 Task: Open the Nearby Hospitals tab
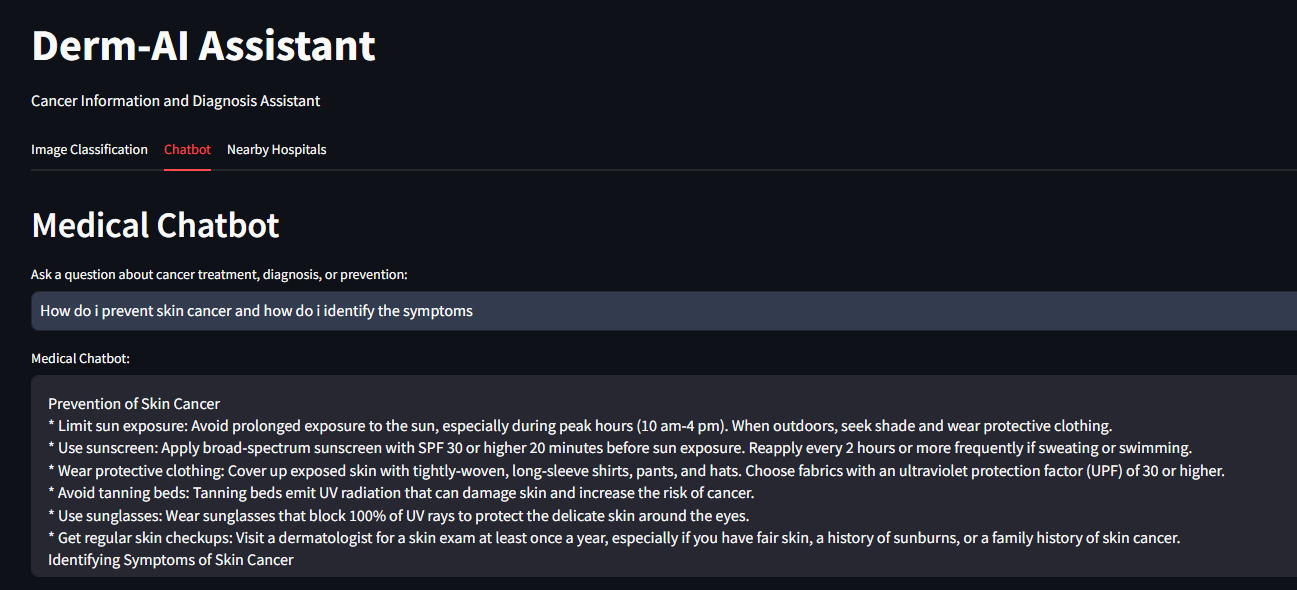click(x=276, y=150)
